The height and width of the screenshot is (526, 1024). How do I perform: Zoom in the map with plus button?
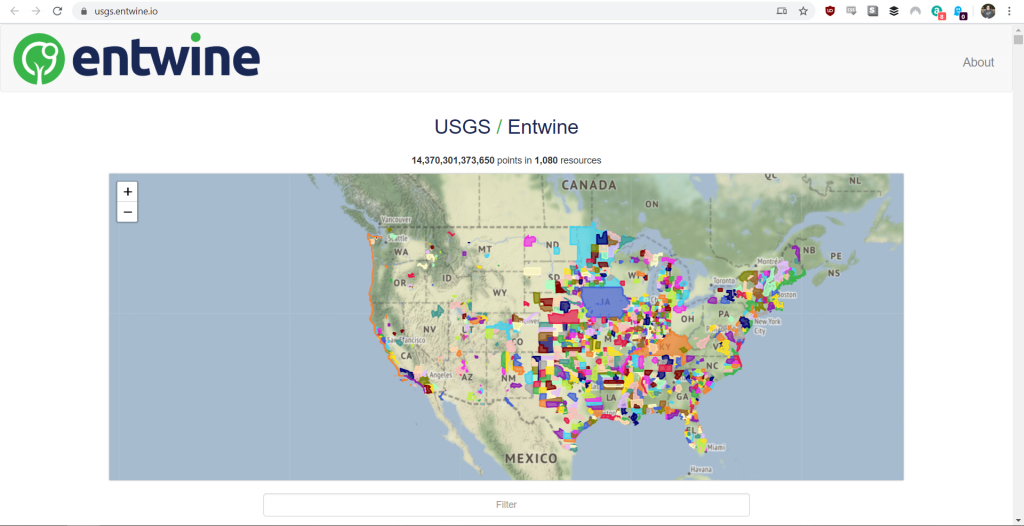[127, 191]
